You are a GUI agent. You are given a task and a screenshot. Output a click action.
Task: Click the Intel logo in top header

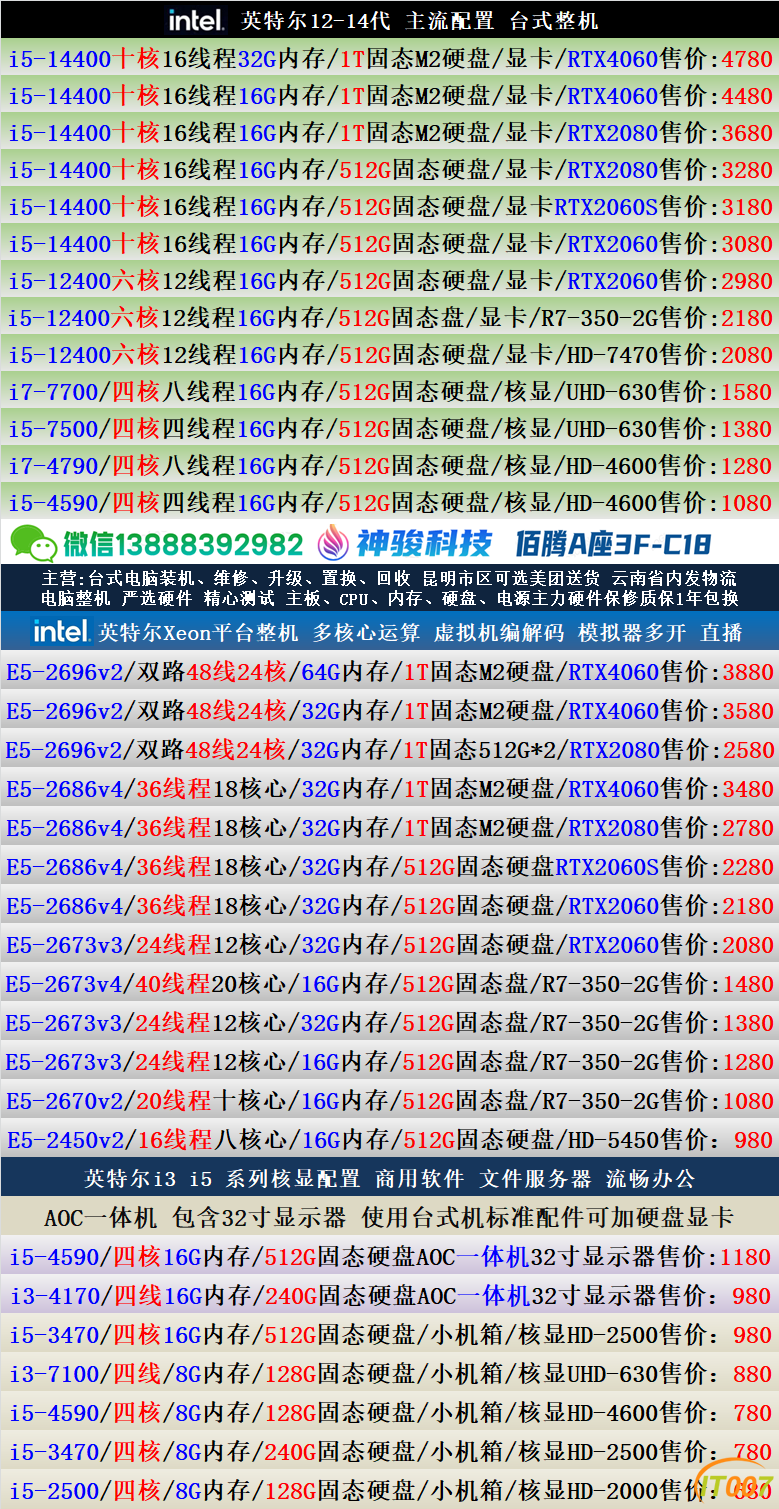click(x=195, y=19)
